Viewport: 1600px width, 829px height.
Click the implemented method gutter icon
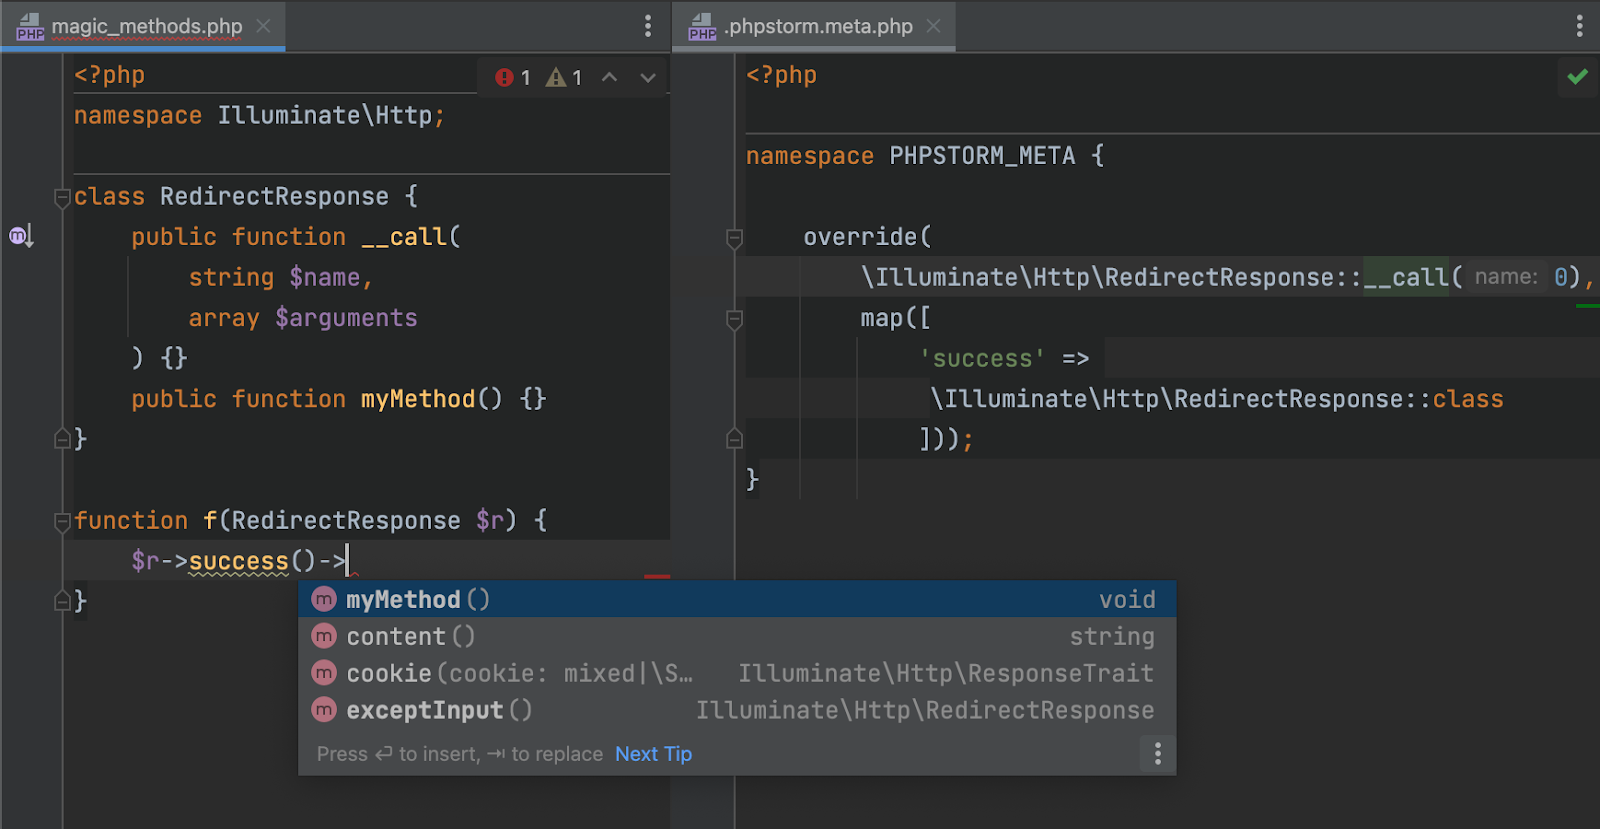21,236
